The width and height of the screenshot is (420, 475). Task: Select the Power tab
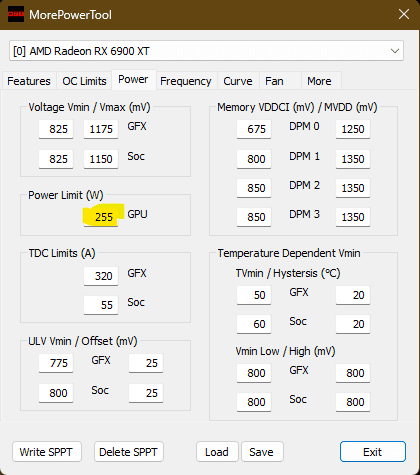(x=133, y=80)
